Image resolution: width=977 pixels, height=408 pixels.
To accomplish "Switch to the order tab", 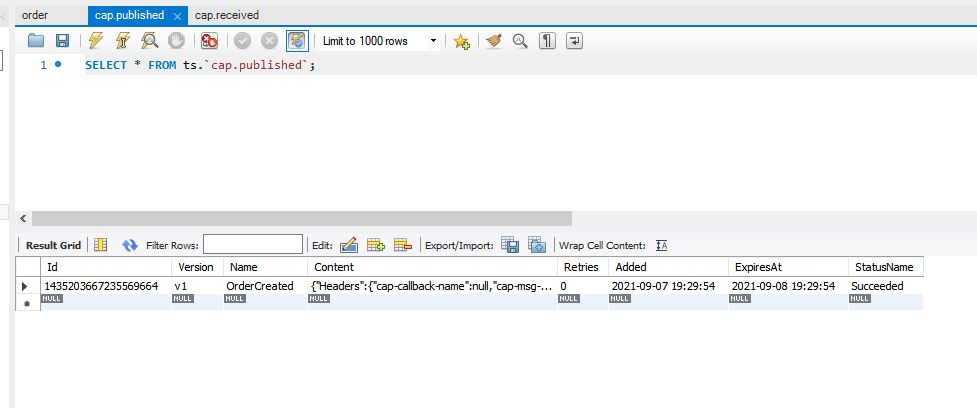I will click(x=35, y=15).
